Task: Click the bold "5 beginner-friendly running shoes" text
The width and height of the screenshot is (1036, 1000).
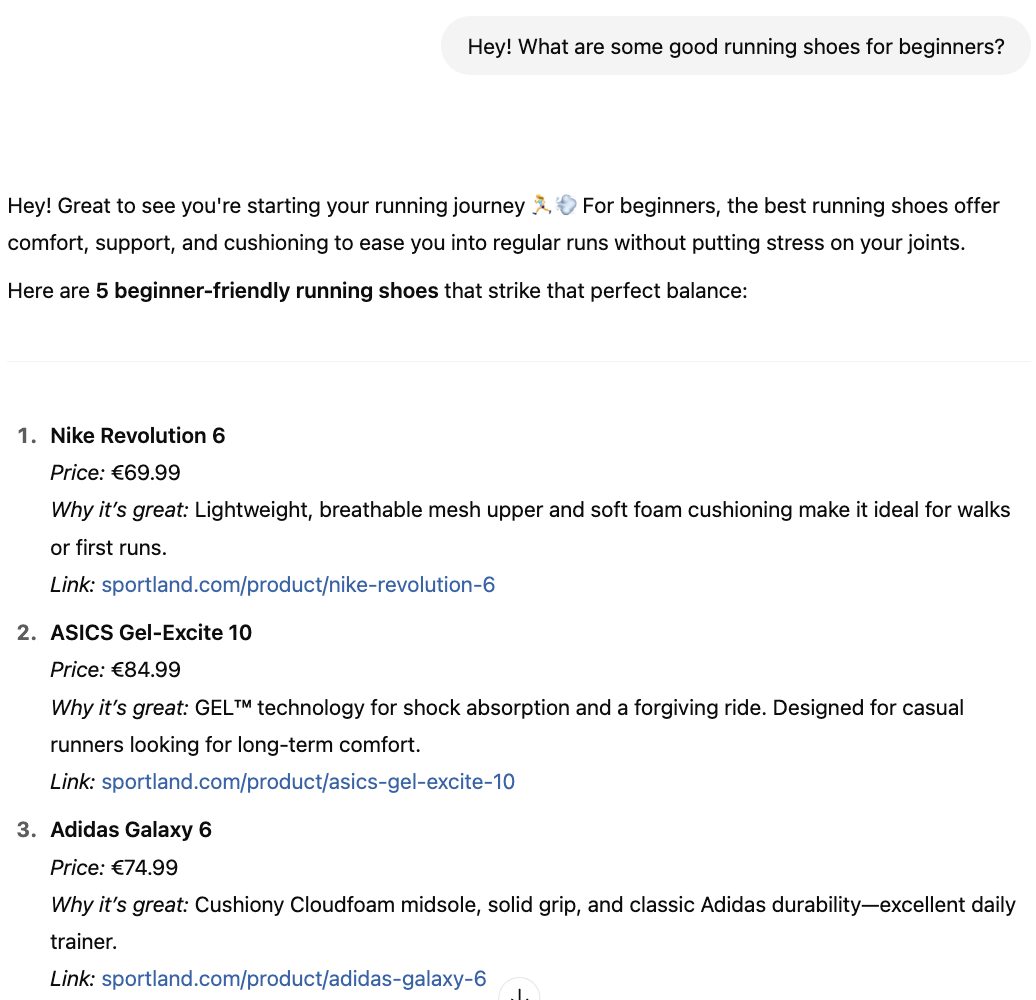Action: click(x=267, y=291)
